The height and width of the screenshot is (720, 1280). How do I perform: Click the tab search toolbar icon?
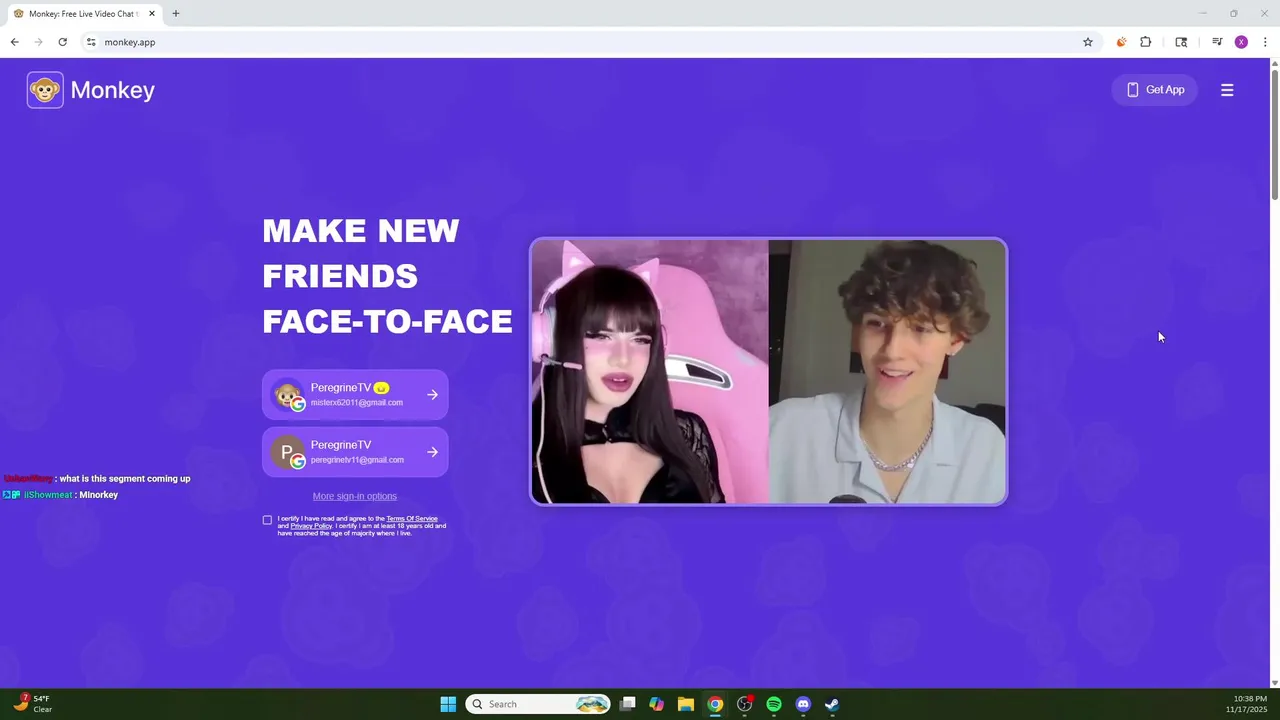tap(1181, 42)
